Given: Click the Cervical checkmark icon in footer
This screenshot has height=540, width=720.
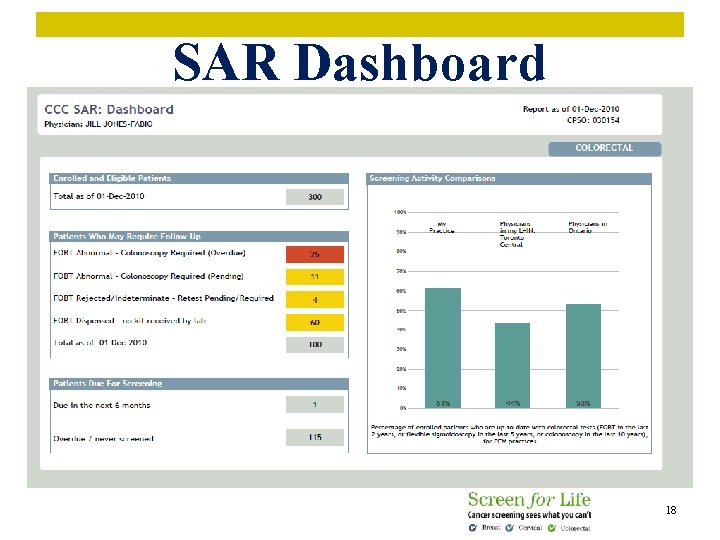Looking at the screenshot, I should (x=510, y=528).
